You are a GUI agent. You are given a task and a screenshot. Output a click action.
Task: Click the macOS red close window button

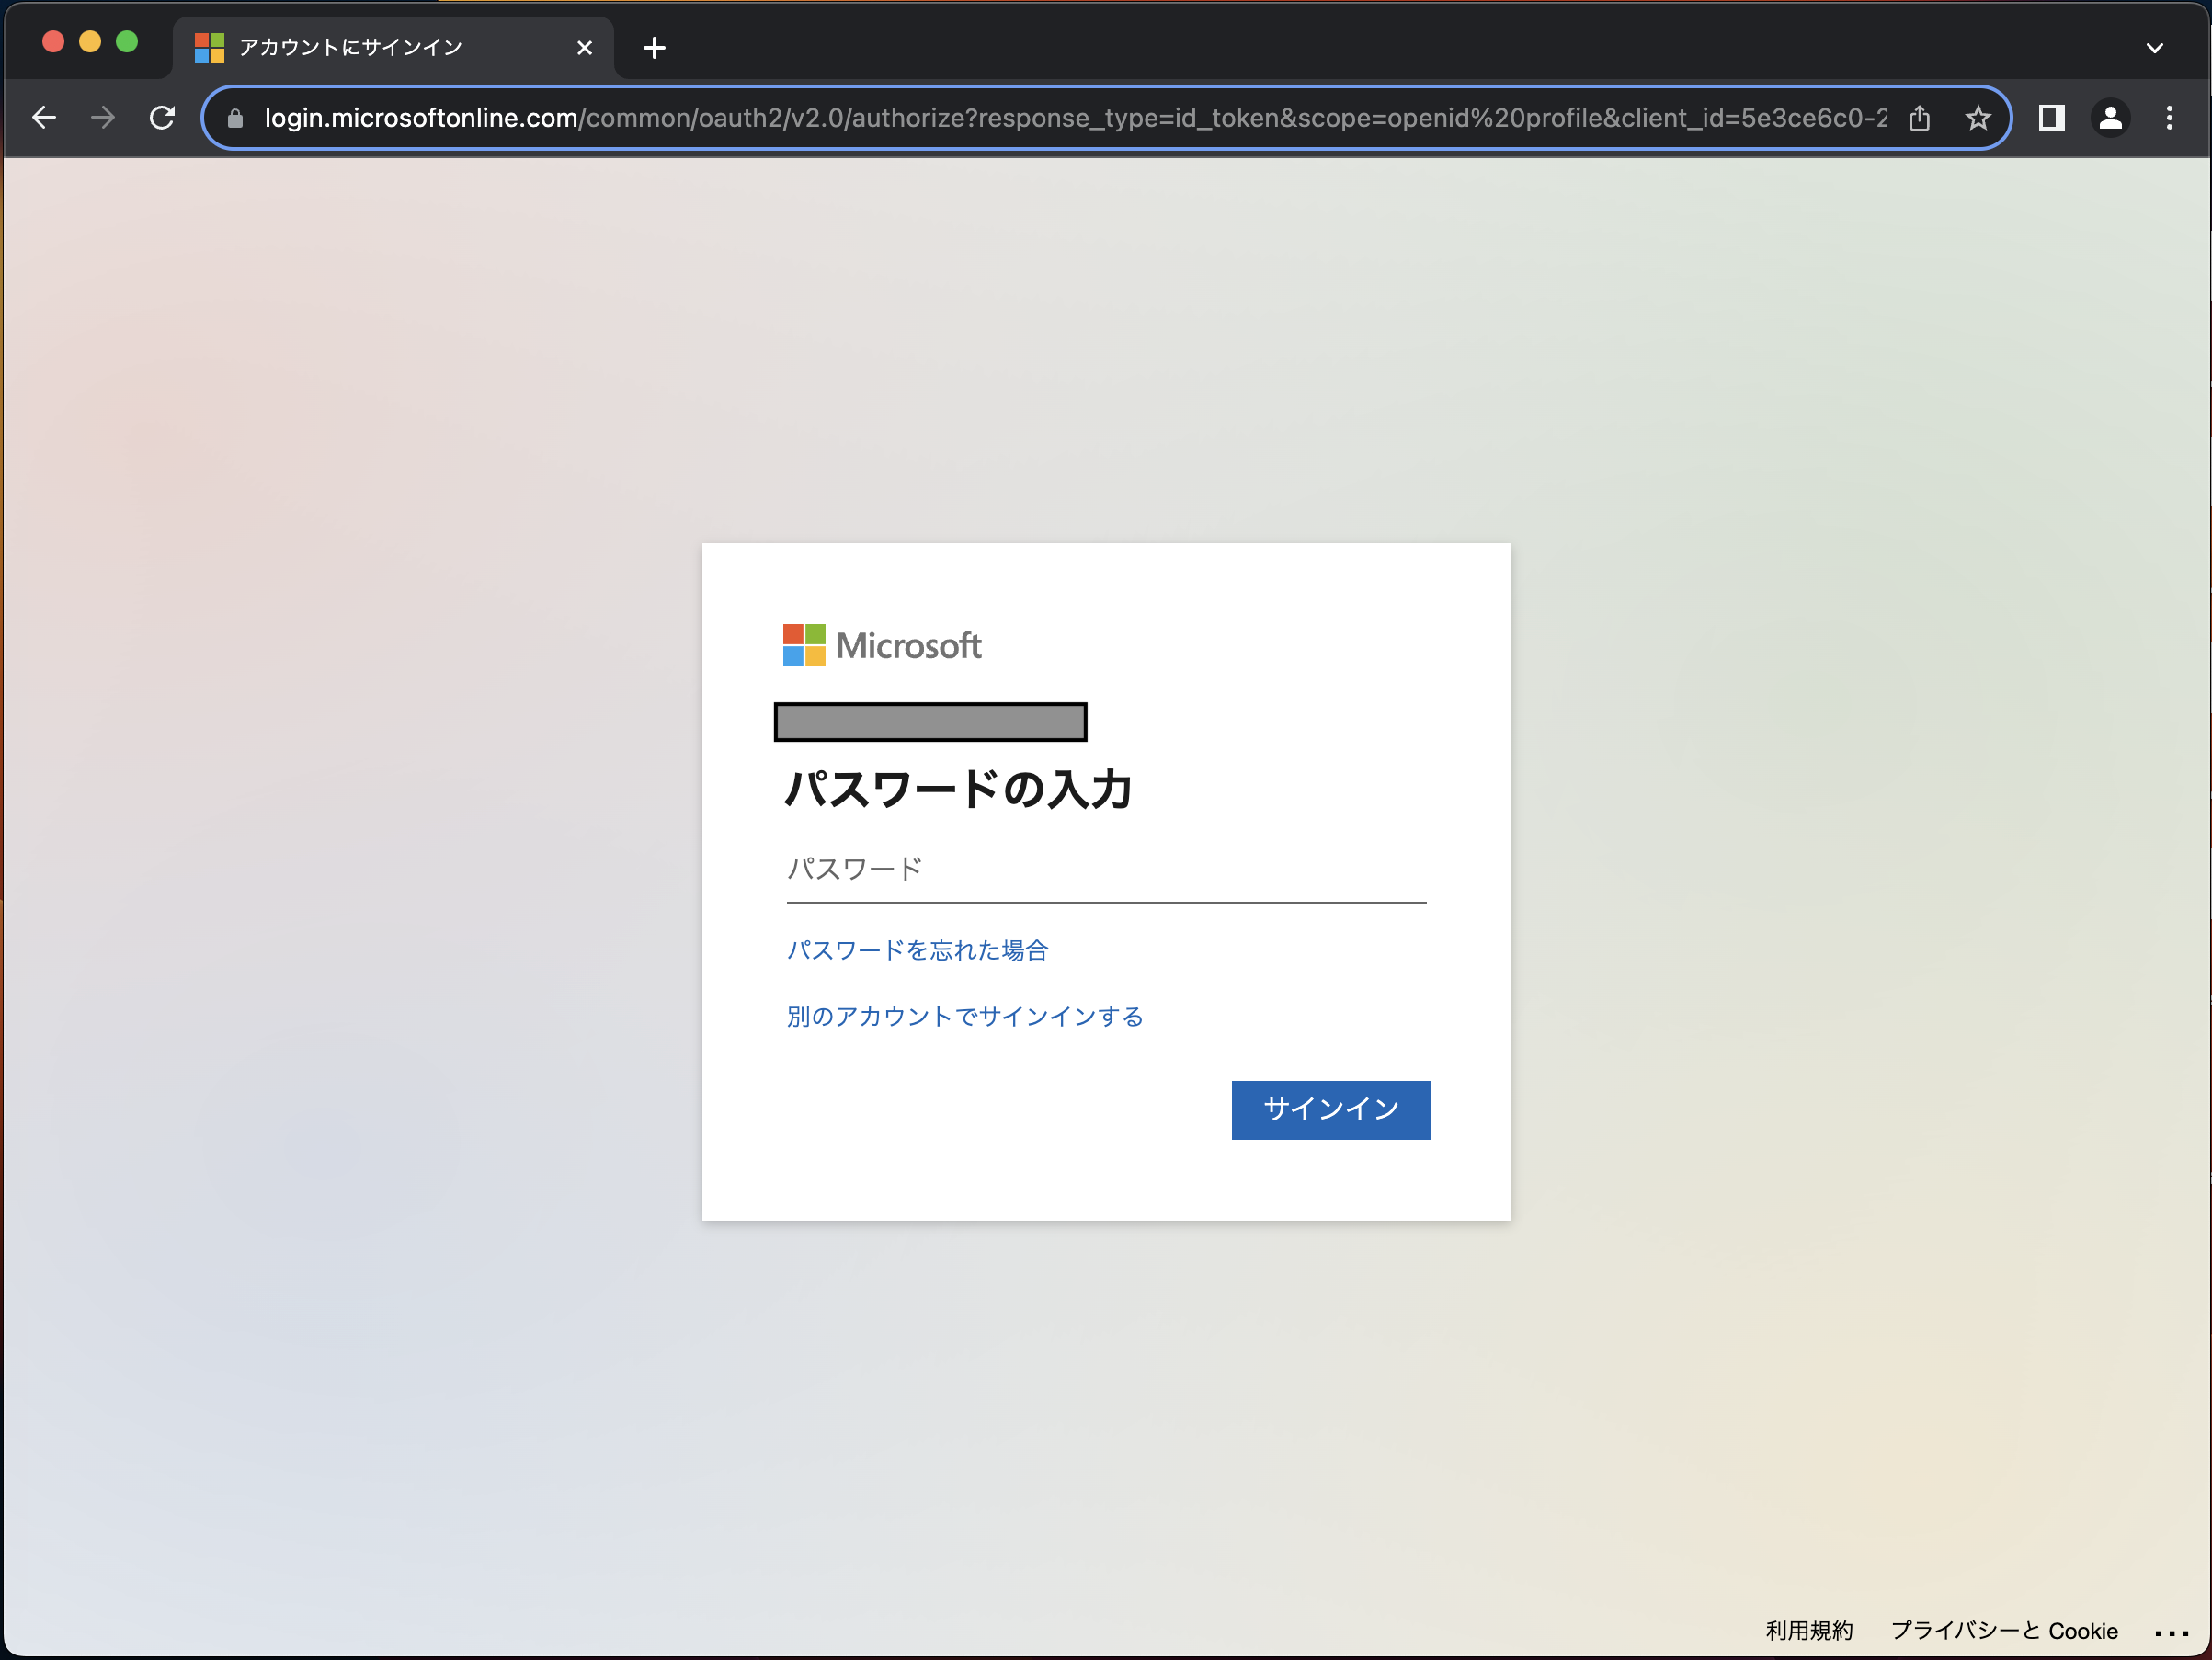(53, 41)
